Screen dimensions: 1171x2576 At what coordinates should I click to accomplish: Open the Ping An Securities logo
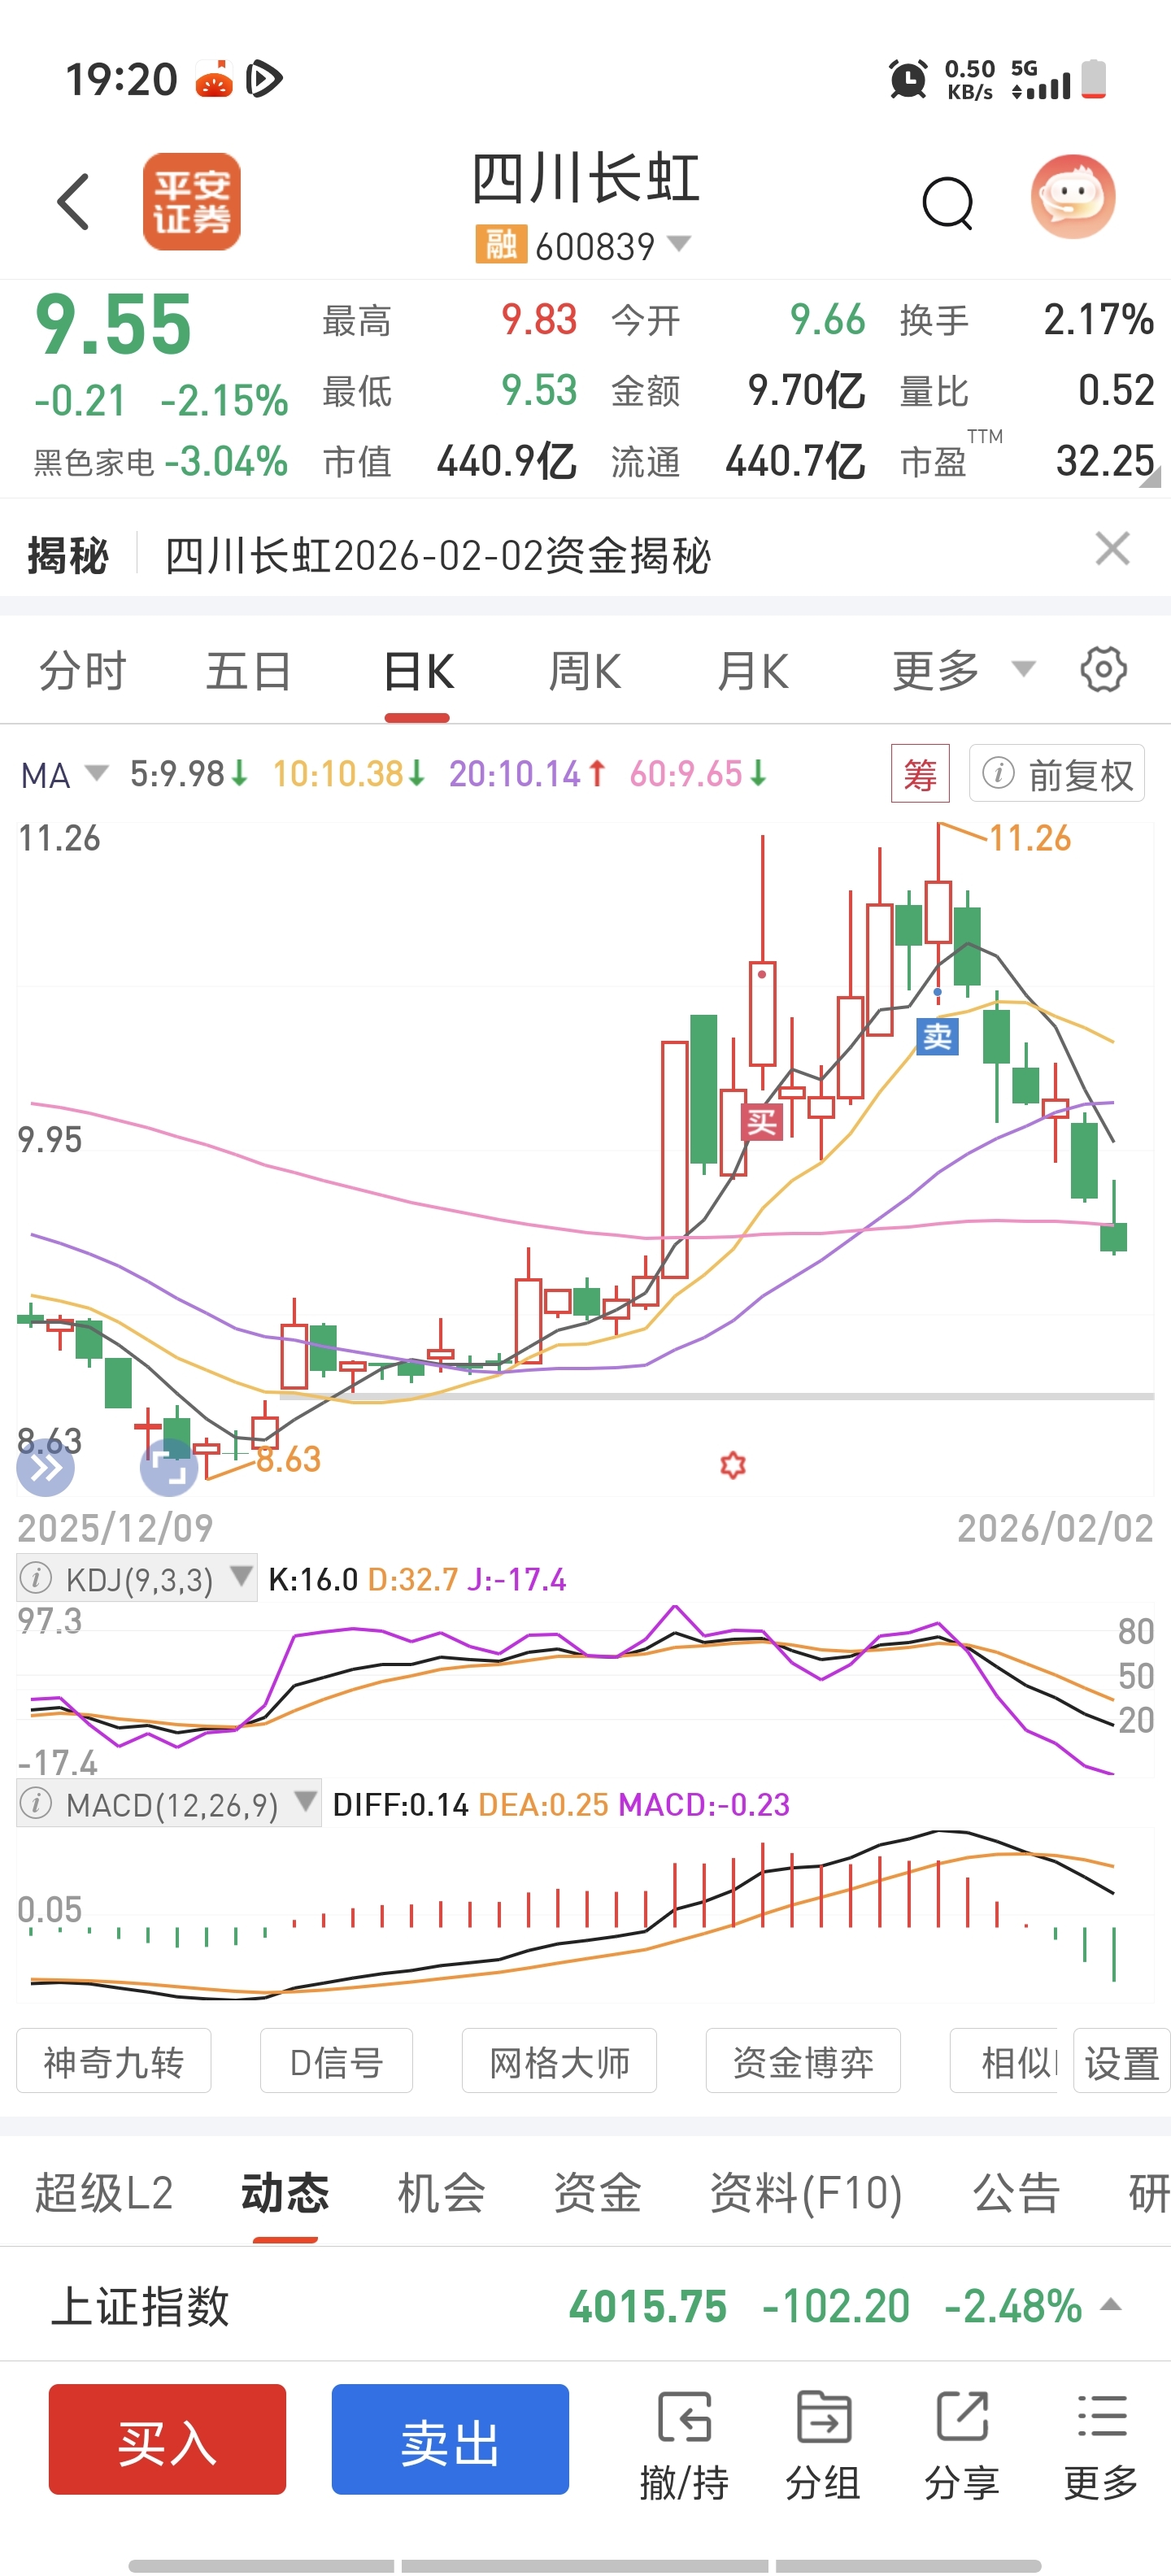[192, 201]
